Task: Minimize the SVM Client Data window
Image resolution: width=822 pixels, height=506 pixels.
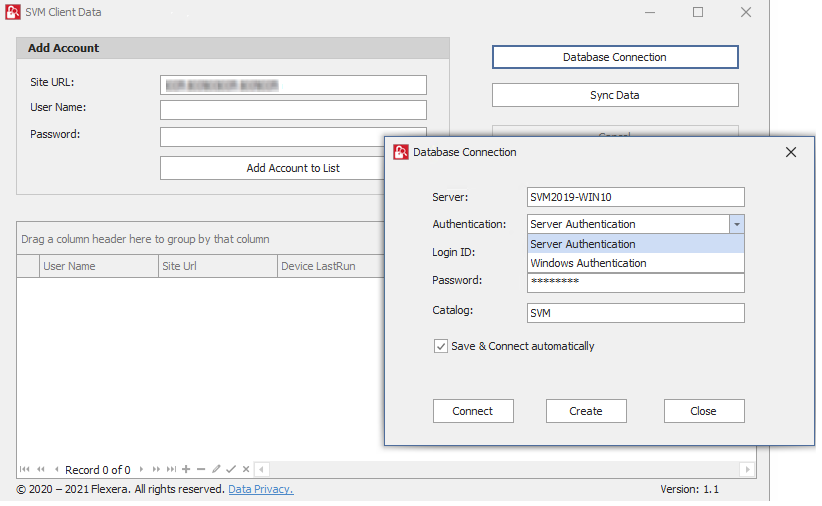Action: click(x=650, y=12)
